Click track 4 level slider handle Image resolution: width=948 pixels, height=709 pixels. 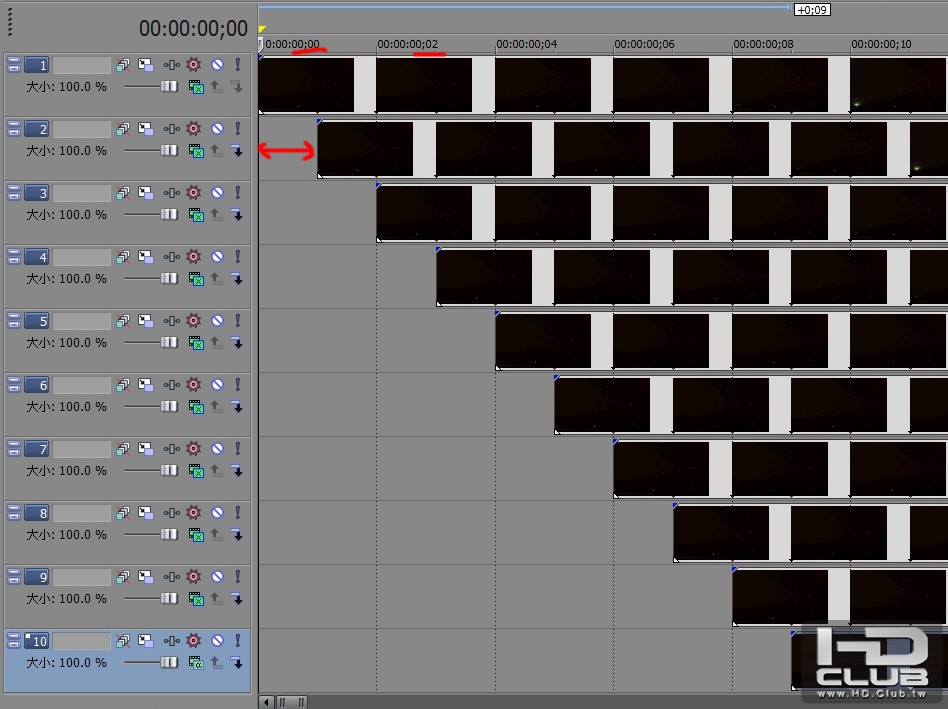(169, 279)
